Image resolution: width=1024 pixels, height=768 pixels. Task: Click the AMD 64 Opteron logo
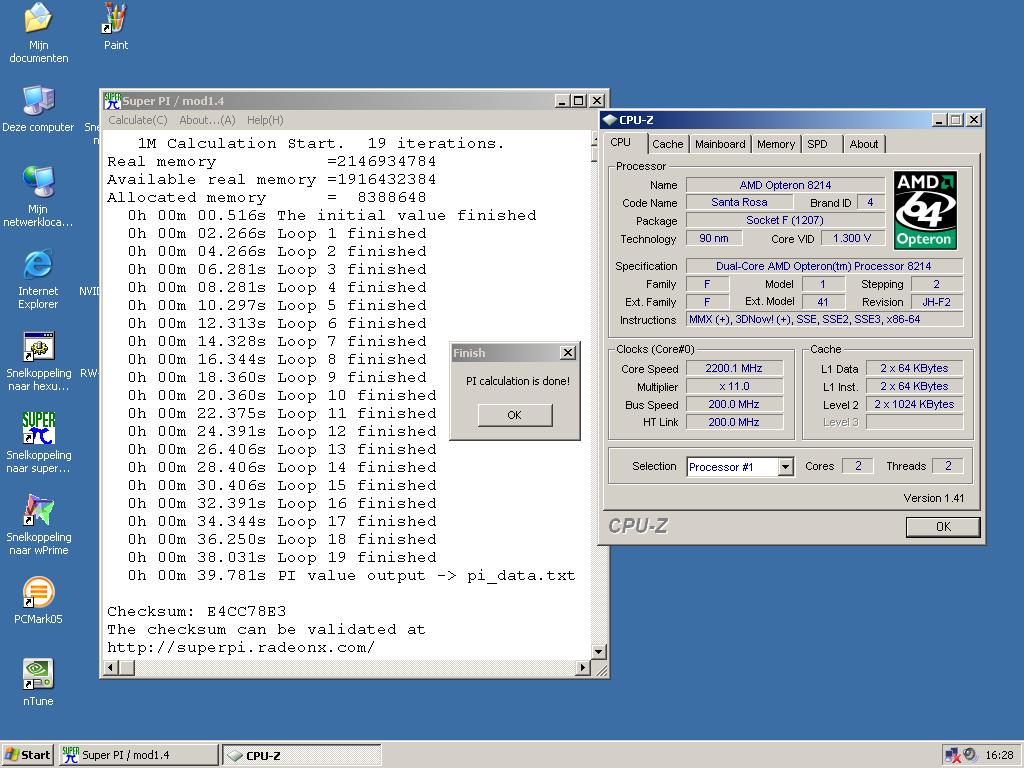925,210
